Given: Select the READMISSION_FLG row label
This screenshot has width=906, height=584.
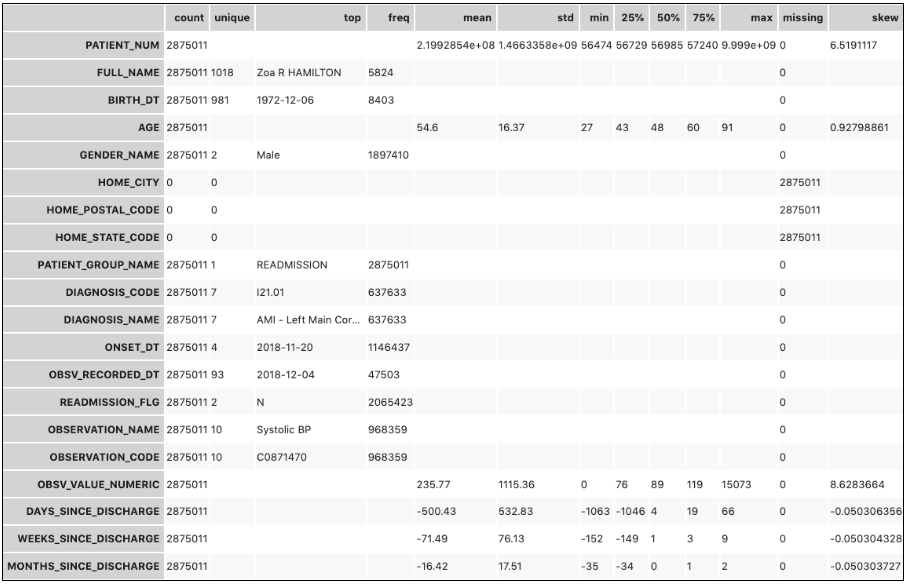Looking at the screenshot, I should 84,402.
